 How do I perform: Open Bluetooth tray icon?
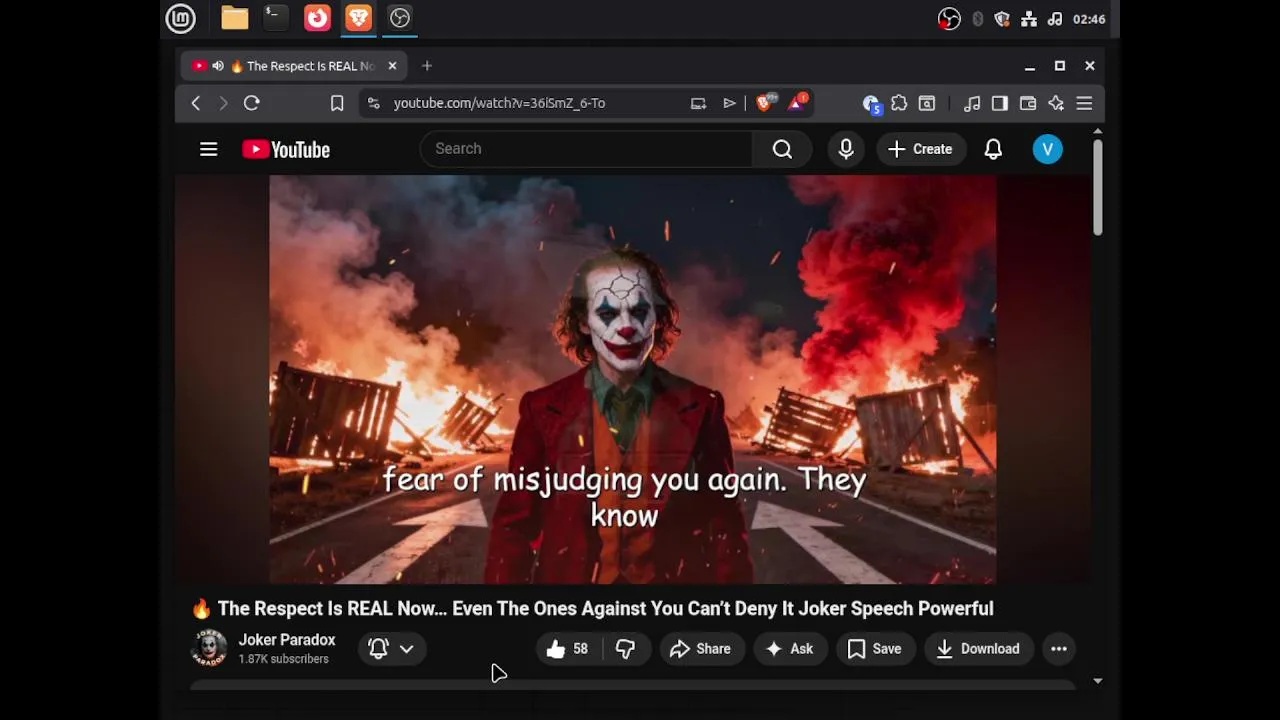978,19
